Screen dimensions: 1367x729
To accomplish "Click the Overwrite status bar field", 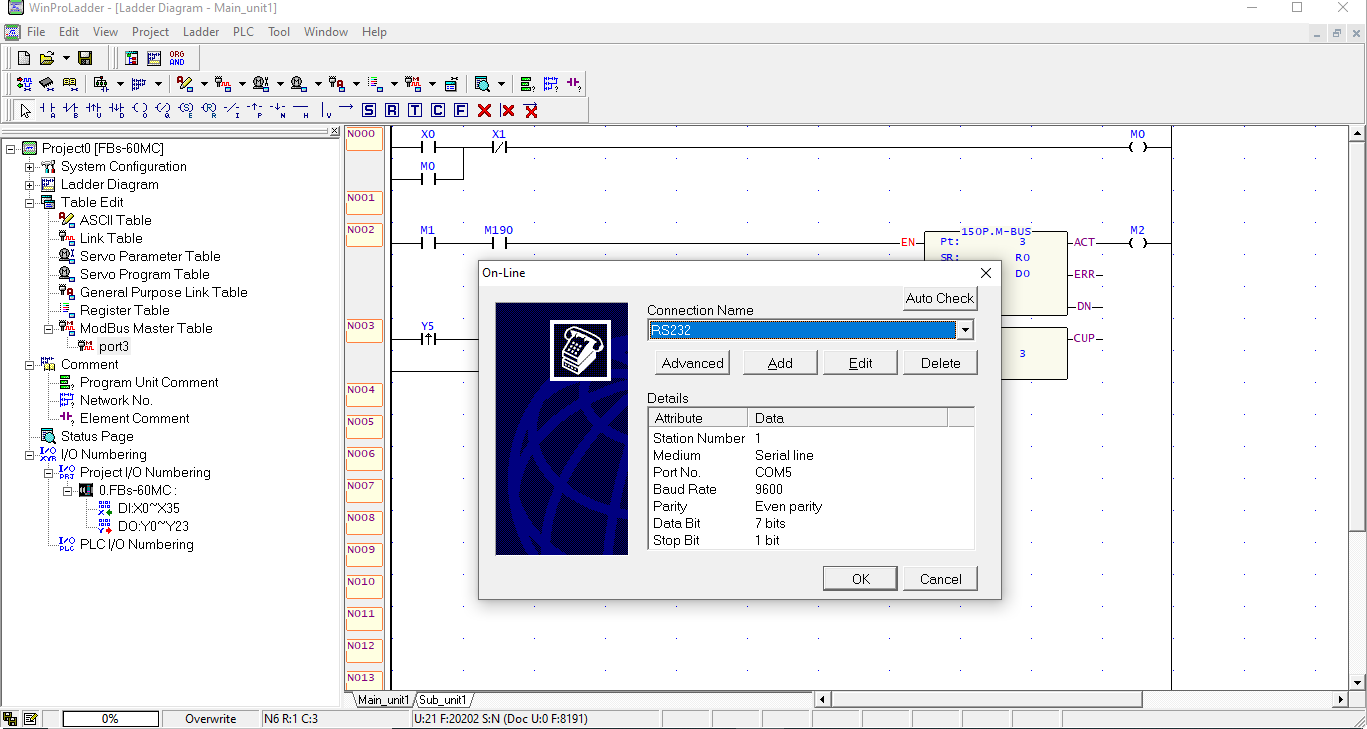I will click(x=210, y=719).
